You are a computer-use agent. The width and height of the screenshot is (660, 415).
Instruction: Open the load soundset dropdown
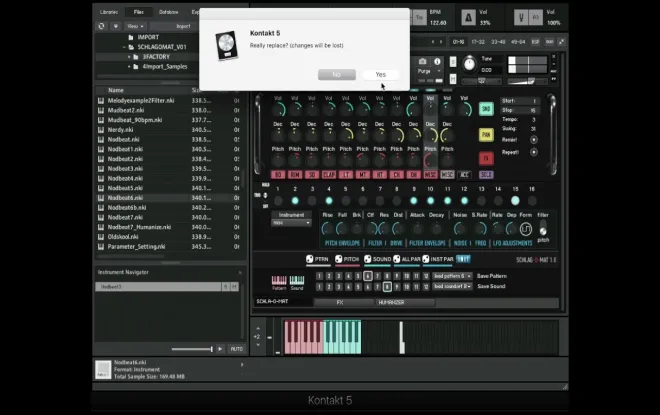pos(452,286)
